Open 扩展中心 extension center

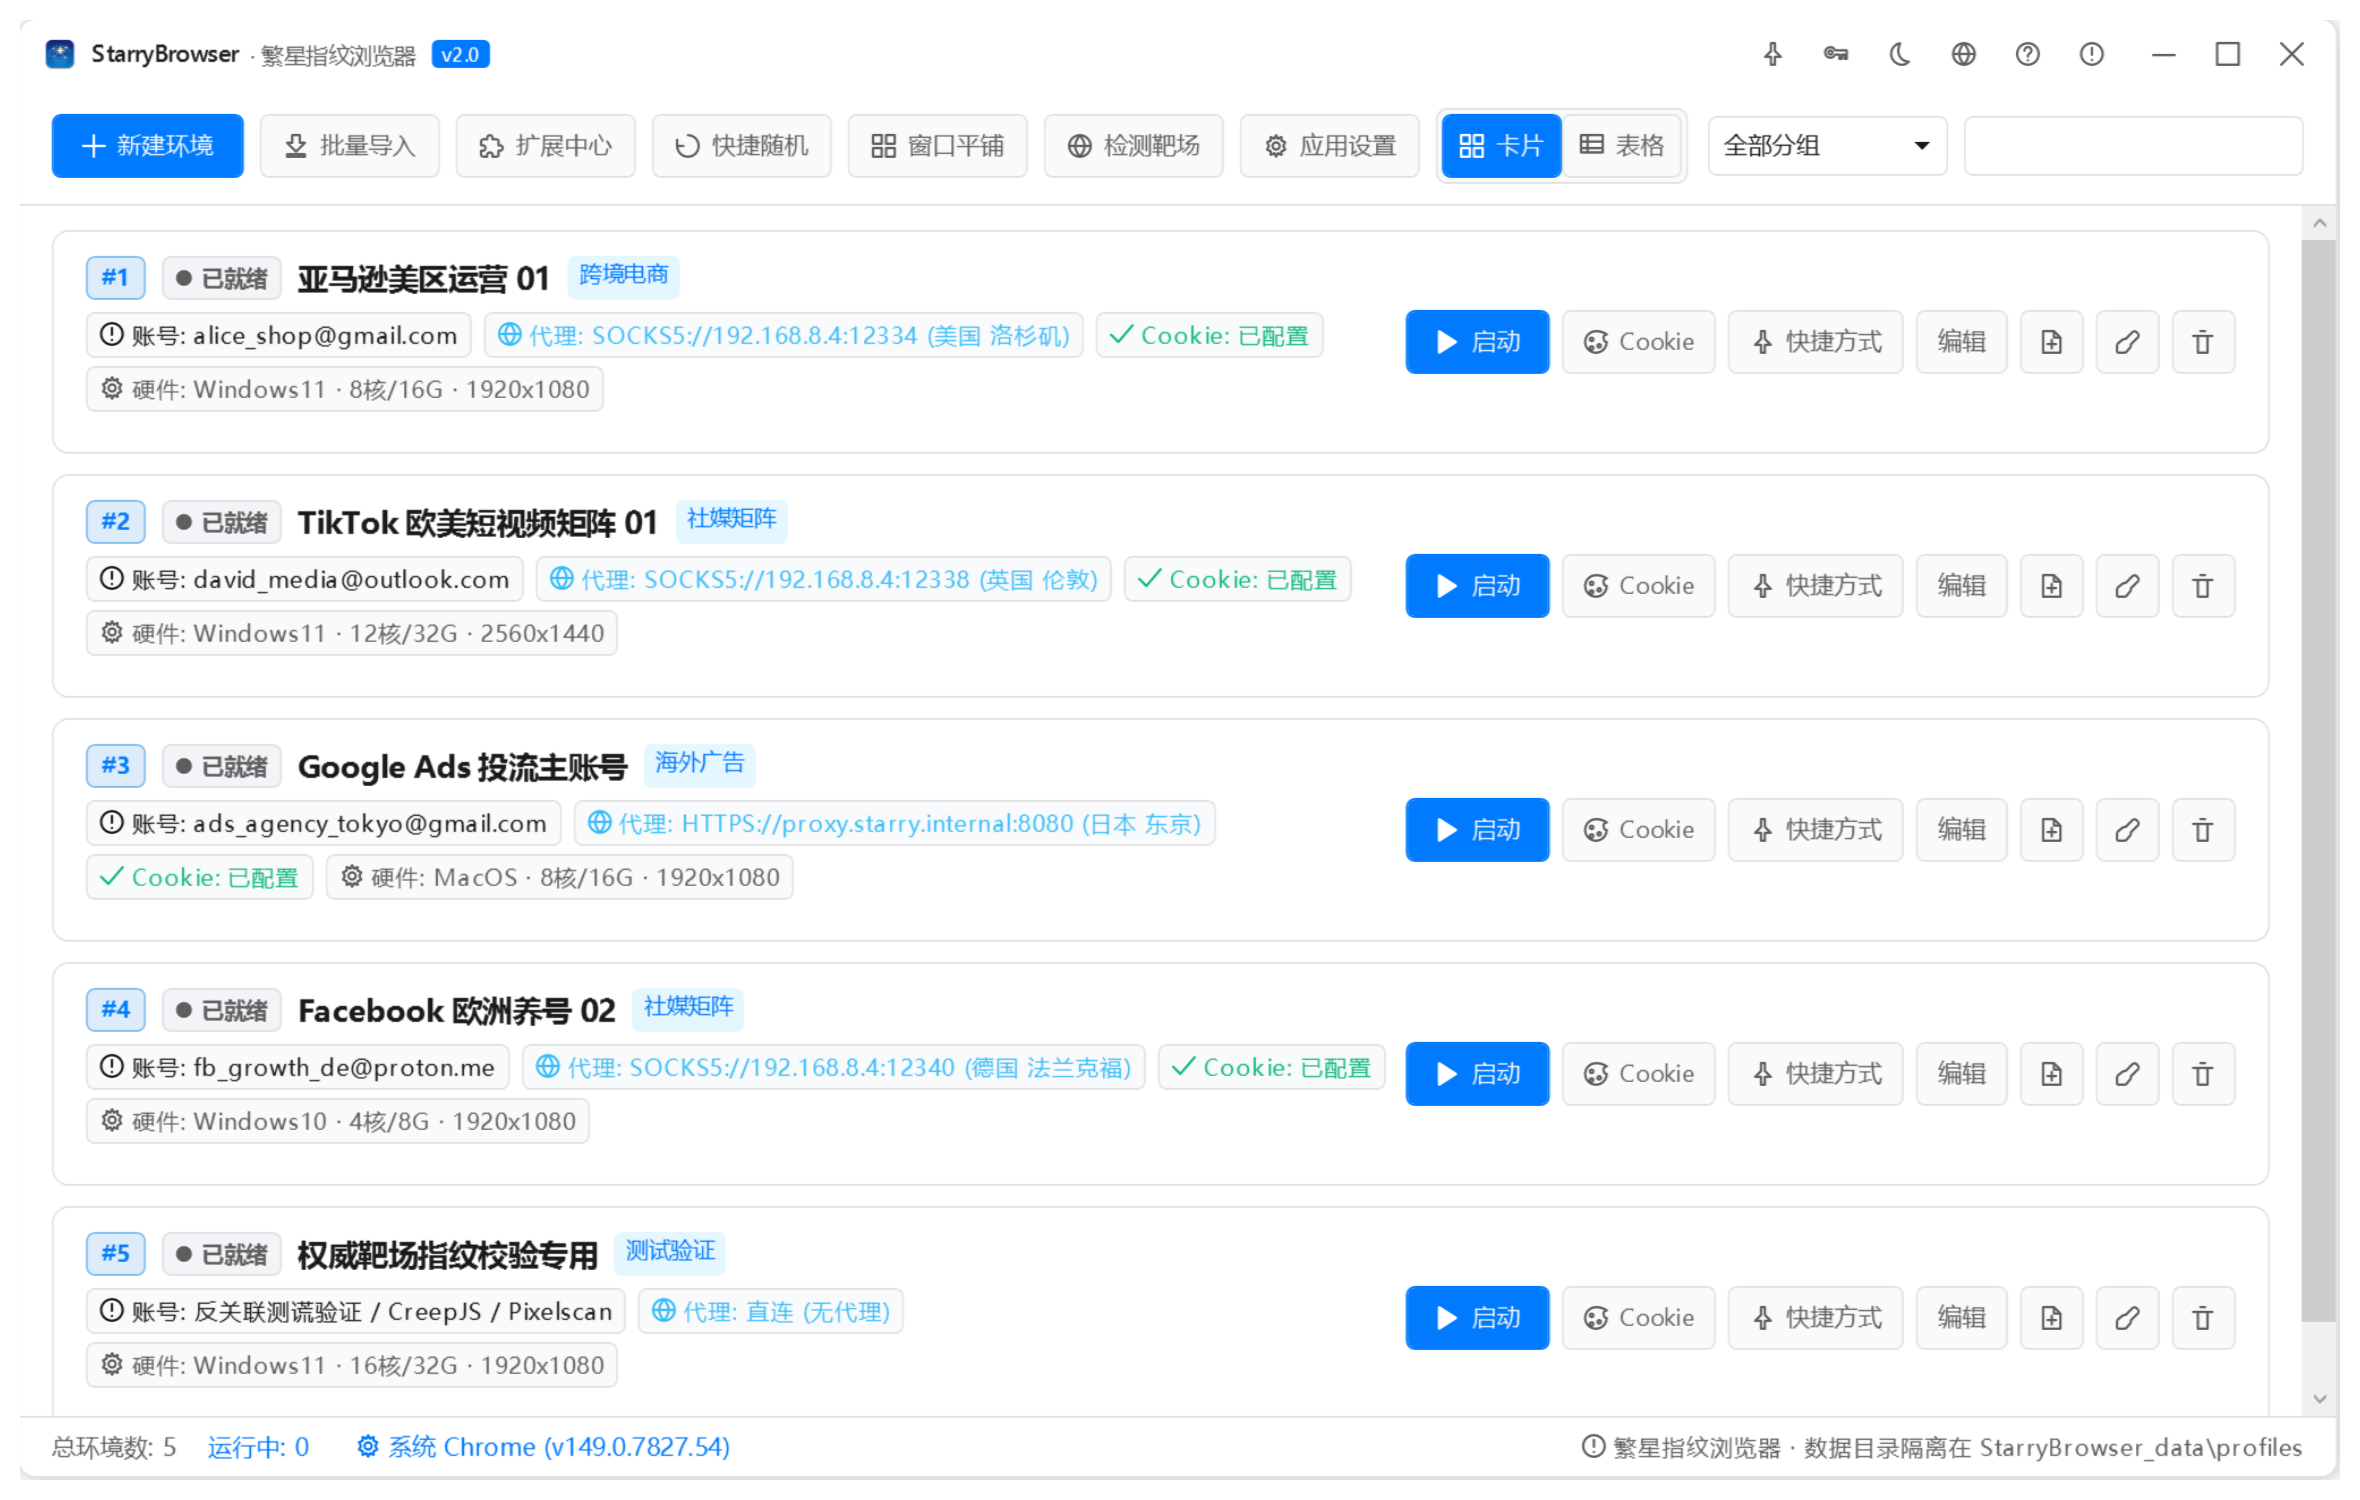[x=546, y=146]
